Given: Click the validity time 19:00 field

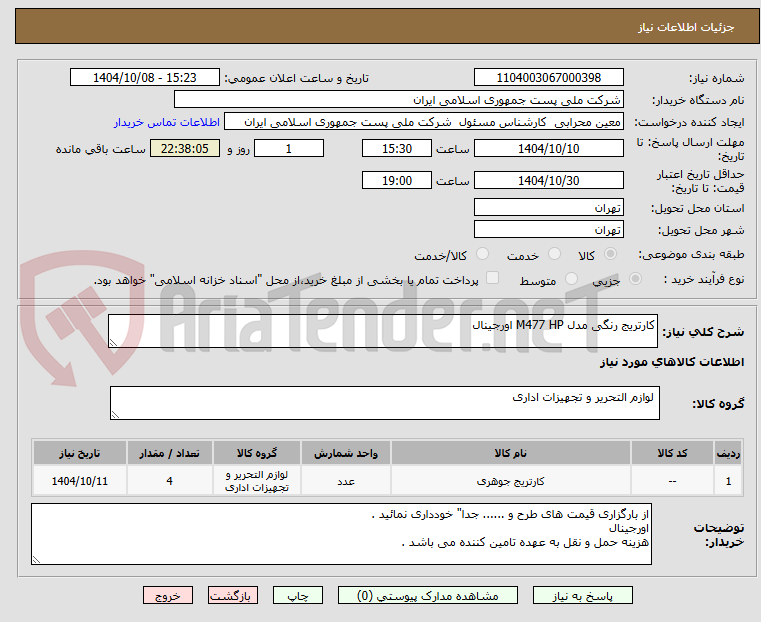Looking at the screenshot, I should point(397,180).
